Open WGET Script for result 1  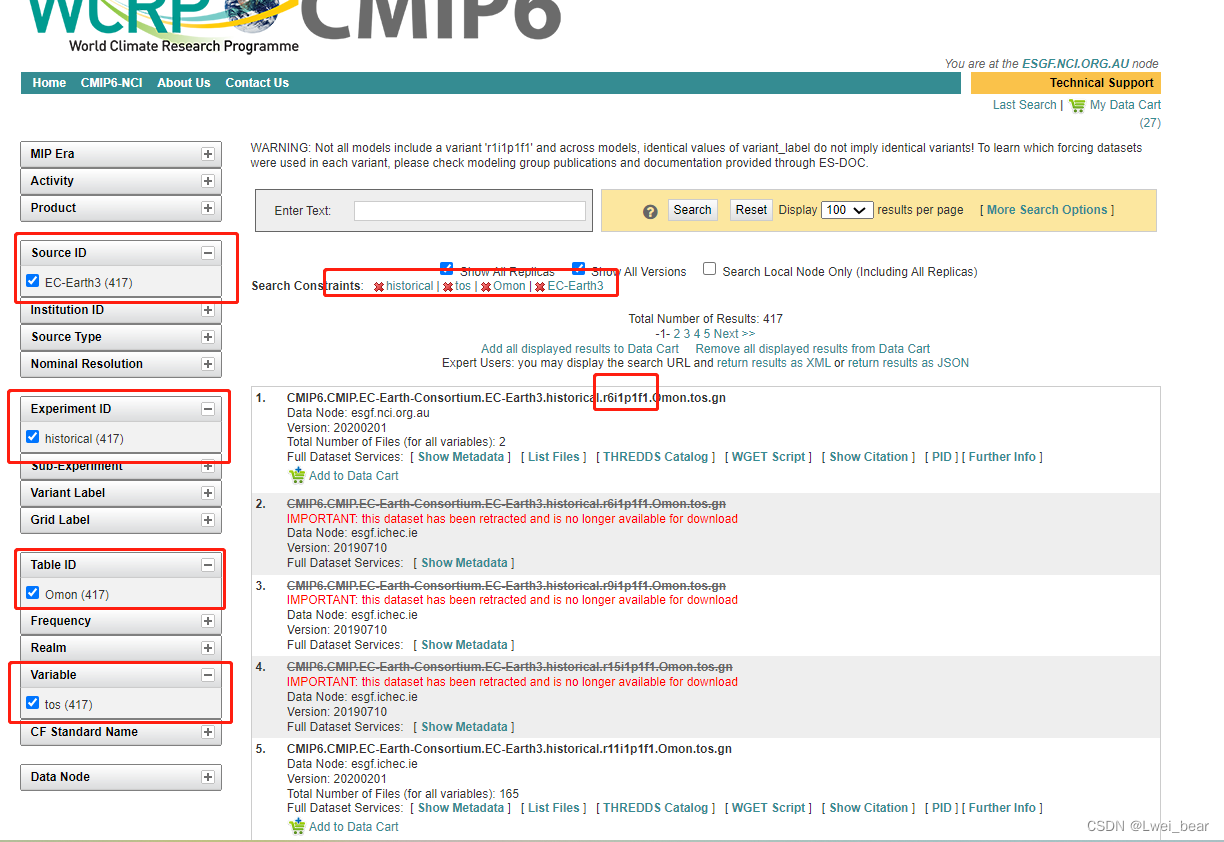[x=768, y=457]
